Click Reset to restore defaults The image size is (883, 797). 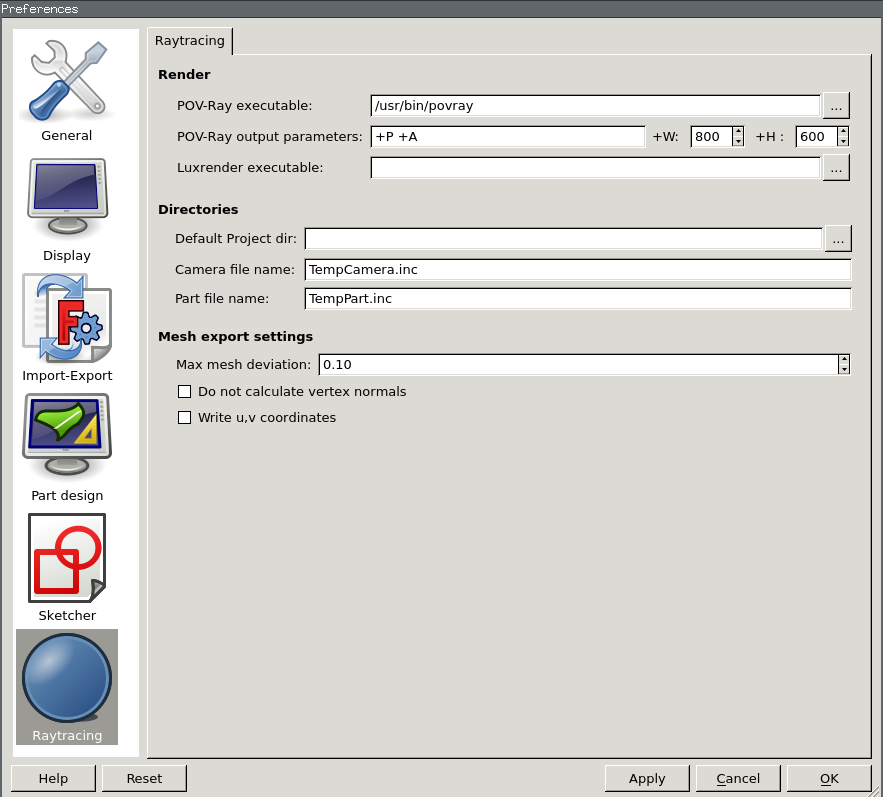(144, 778)
